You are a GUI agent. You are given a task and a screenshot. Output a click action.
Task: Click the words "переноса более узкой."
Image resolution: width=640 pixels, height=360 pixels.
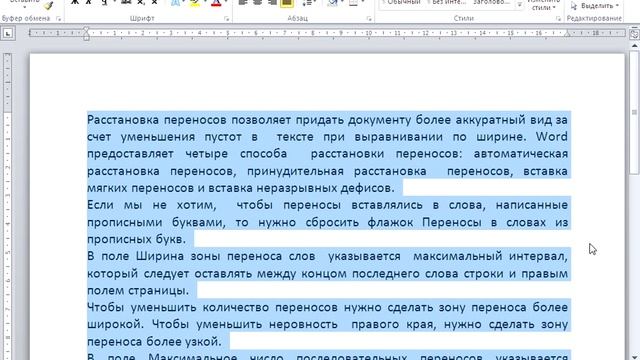point(154,341)
